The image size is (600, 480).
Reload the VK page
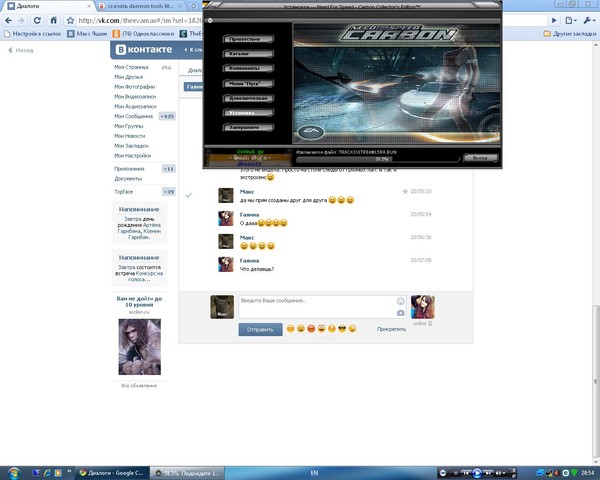37,20
